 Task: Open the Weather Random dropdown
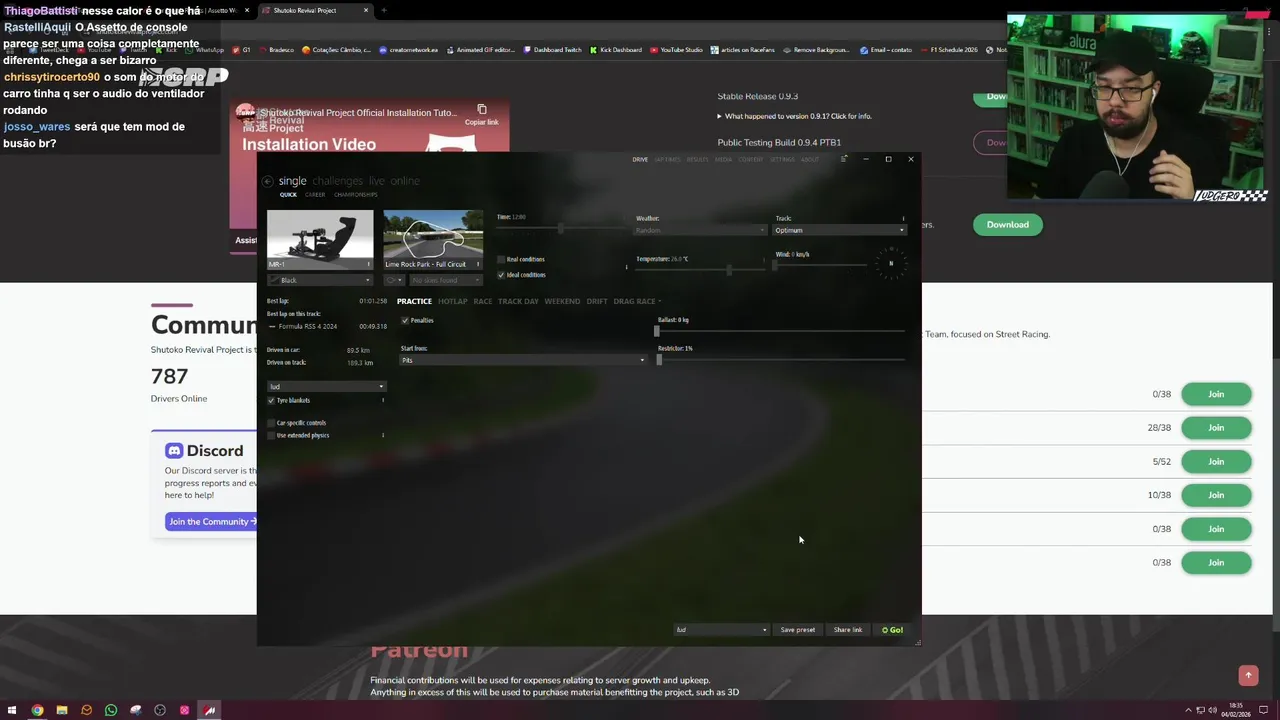[x=700, y=230]
